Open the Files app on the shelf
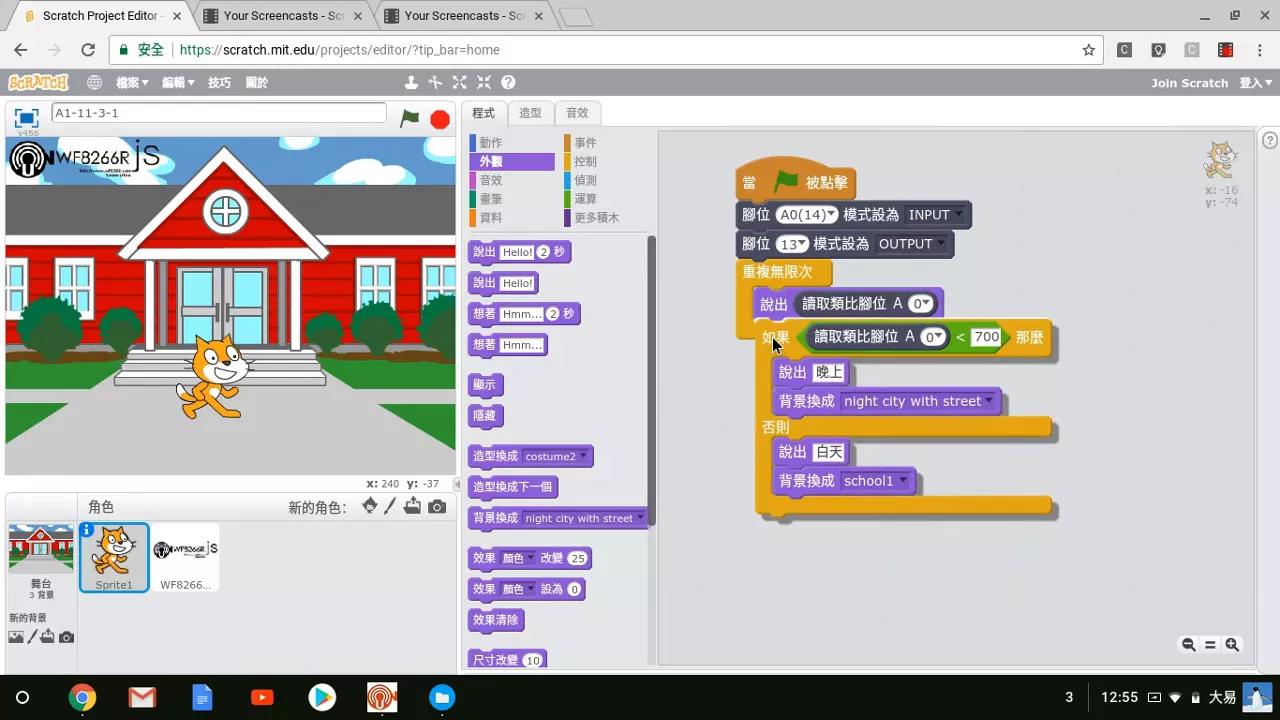The height and width of the screenshot is (720, 1280). 442,697
